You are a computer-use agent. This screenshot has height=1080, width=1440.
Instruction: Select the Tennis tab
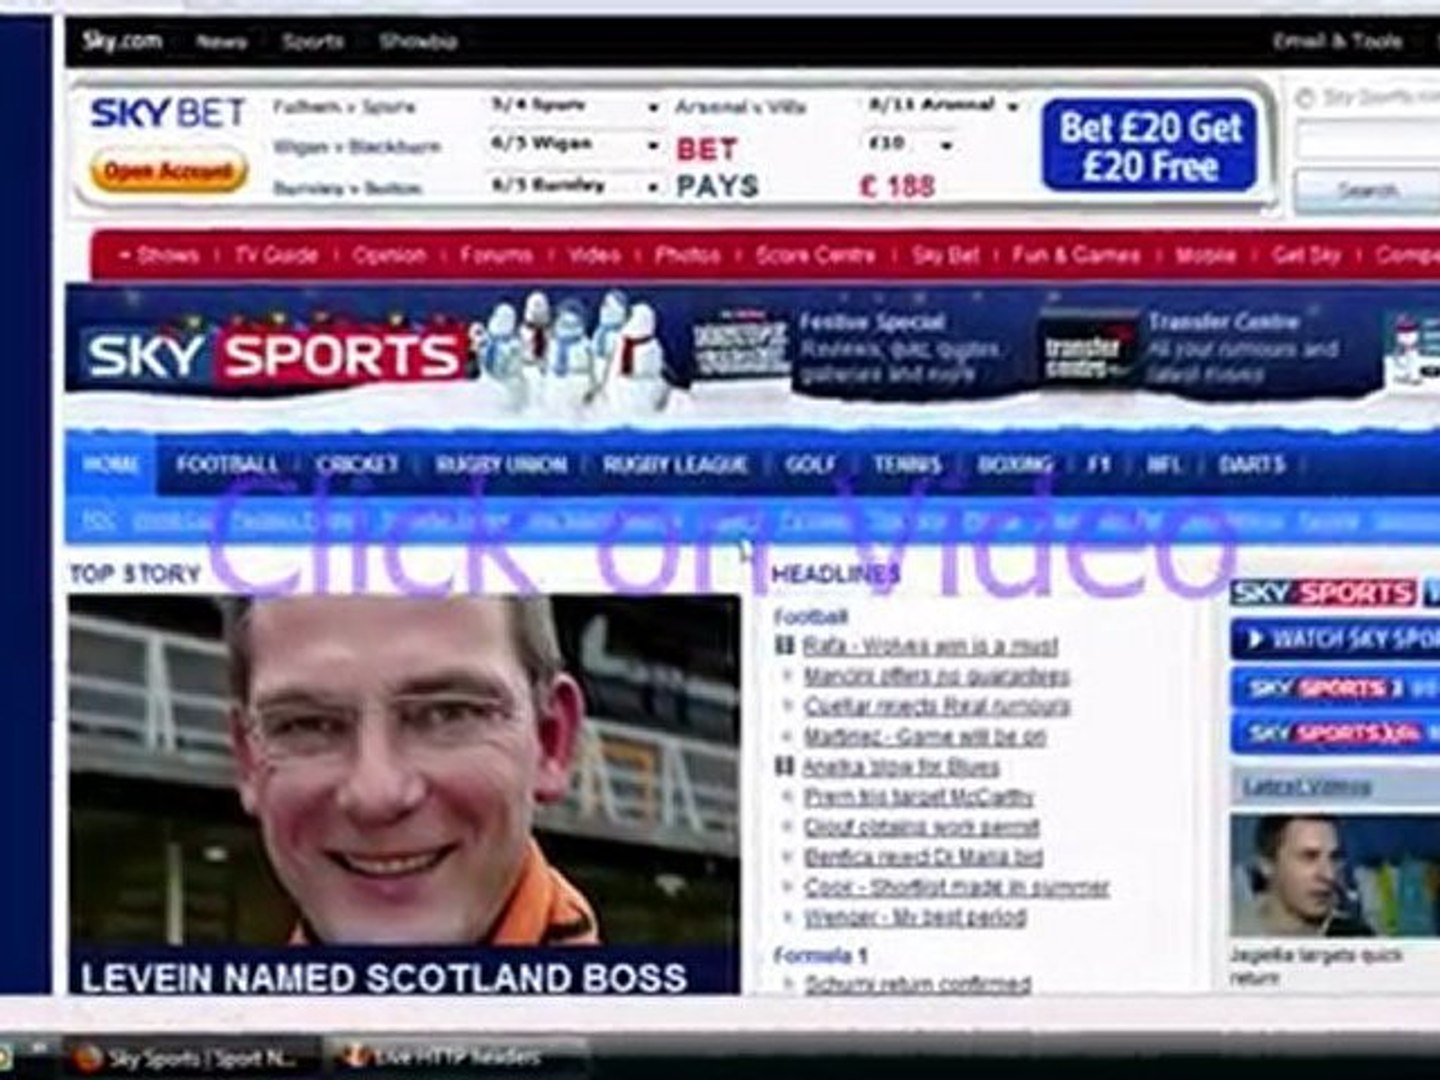point(907,465)
